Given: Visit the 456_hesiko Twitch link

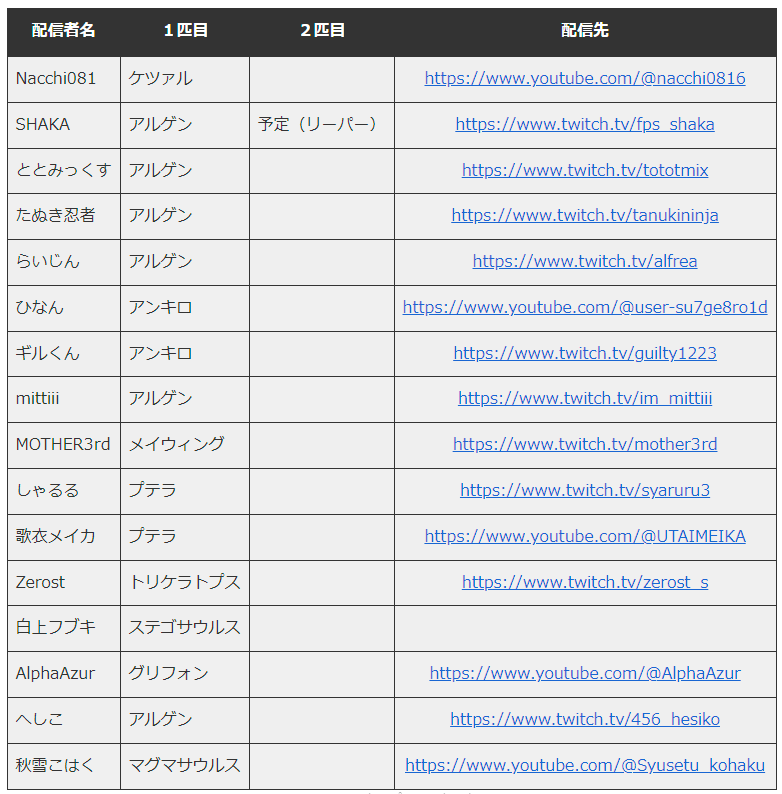Looking at the screenshot, I should (x=584, y=720).
